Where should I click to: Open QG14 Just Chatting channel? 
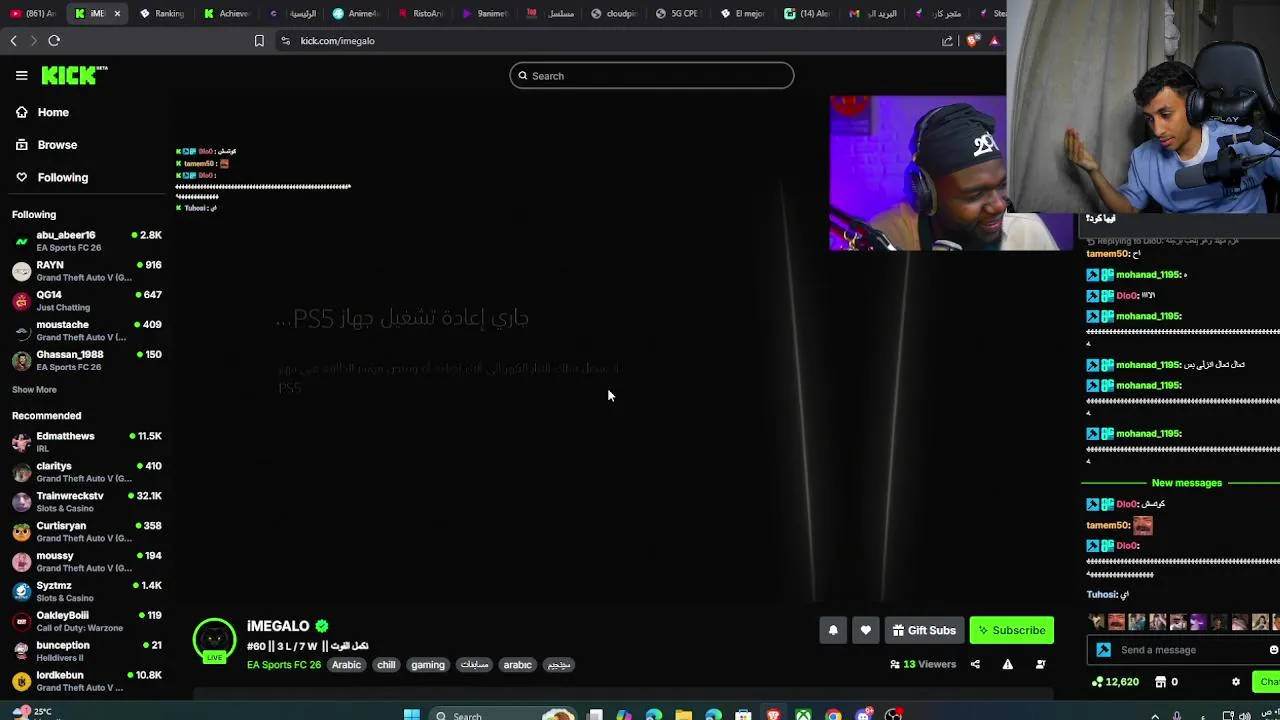(x=86, y=301)
